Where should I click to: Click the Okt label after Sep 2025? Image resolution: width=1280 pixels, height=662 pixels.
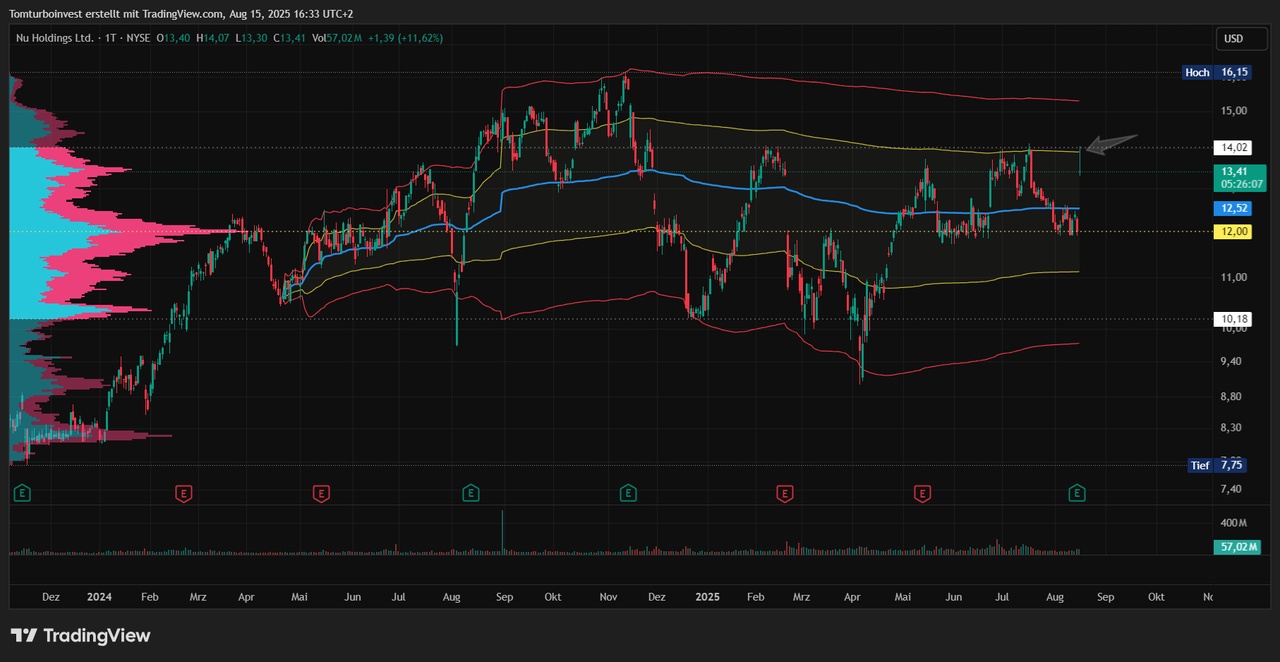click(x=1156, y=597)
